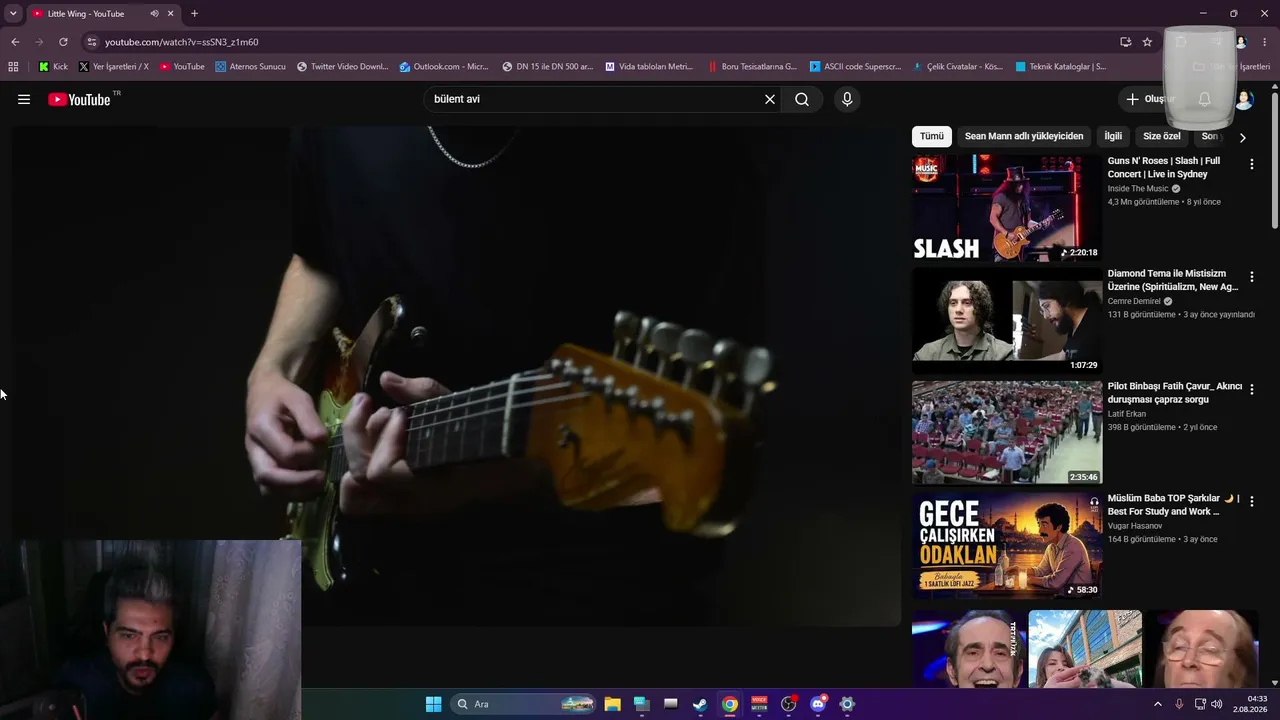Open the Çelik Civatalar bookmark
1280x720 pixels.
pos(958,67)
